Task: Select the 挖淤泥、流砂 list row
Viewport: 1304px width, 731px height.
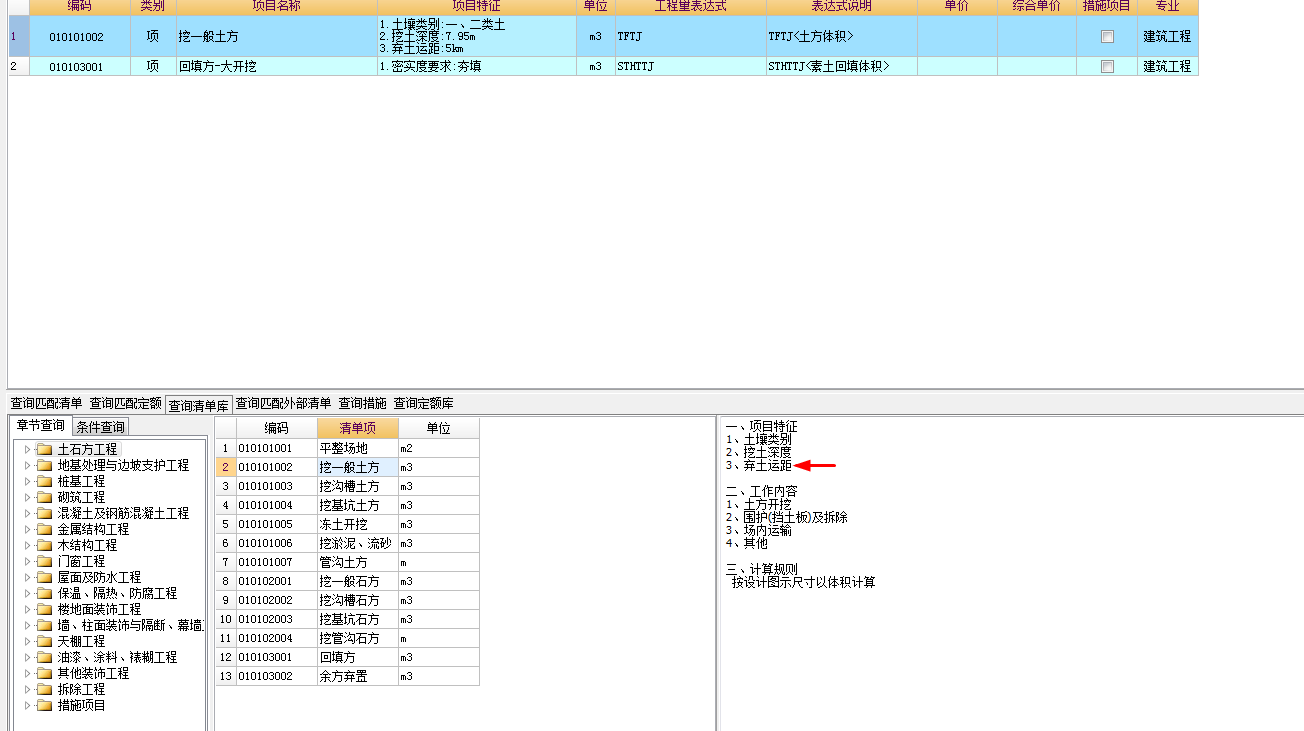Action: pyautogui.click(x=348, y=543)
